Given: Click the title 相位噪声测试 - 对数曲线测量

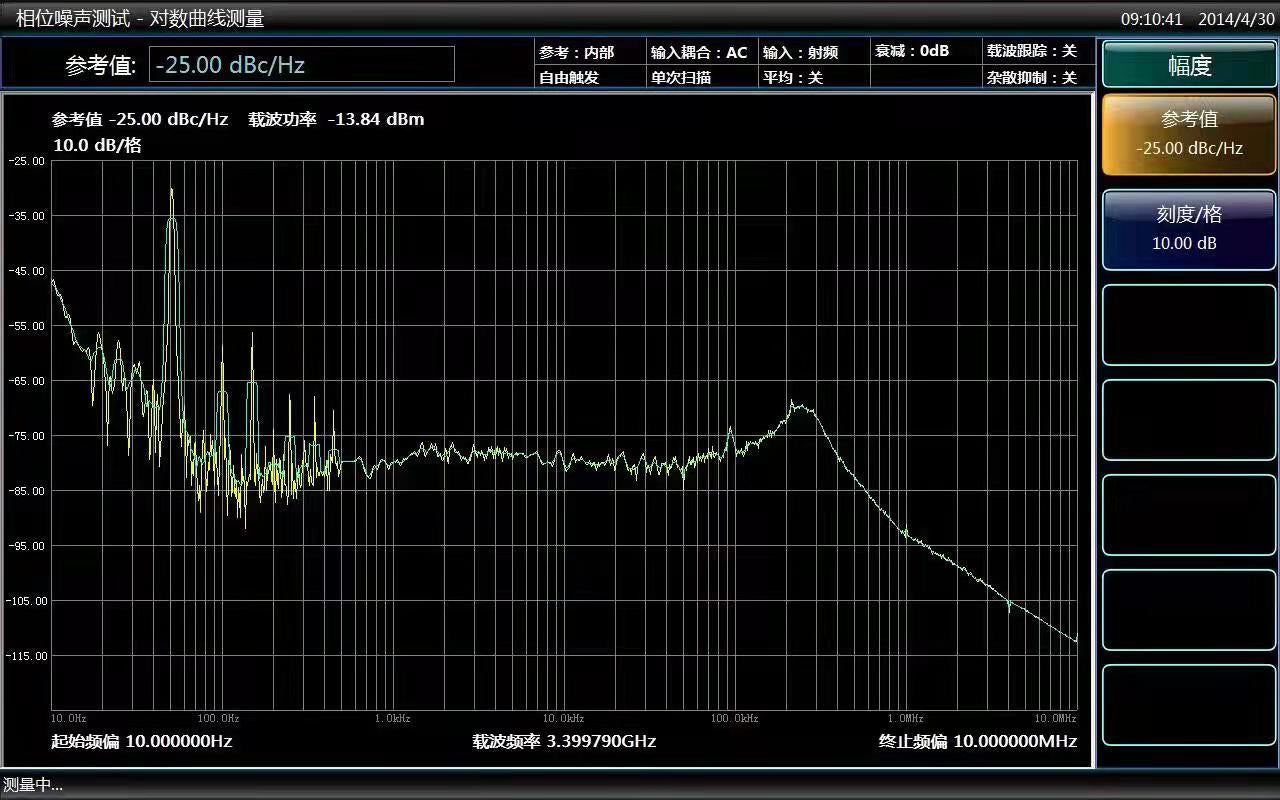Looking at the screenshot, I should coord(140,18).
